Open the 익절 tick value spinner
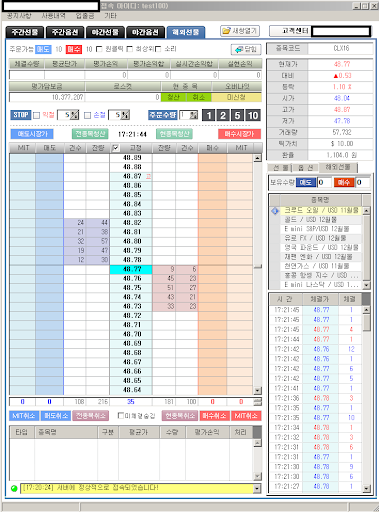 click(75, 115)
